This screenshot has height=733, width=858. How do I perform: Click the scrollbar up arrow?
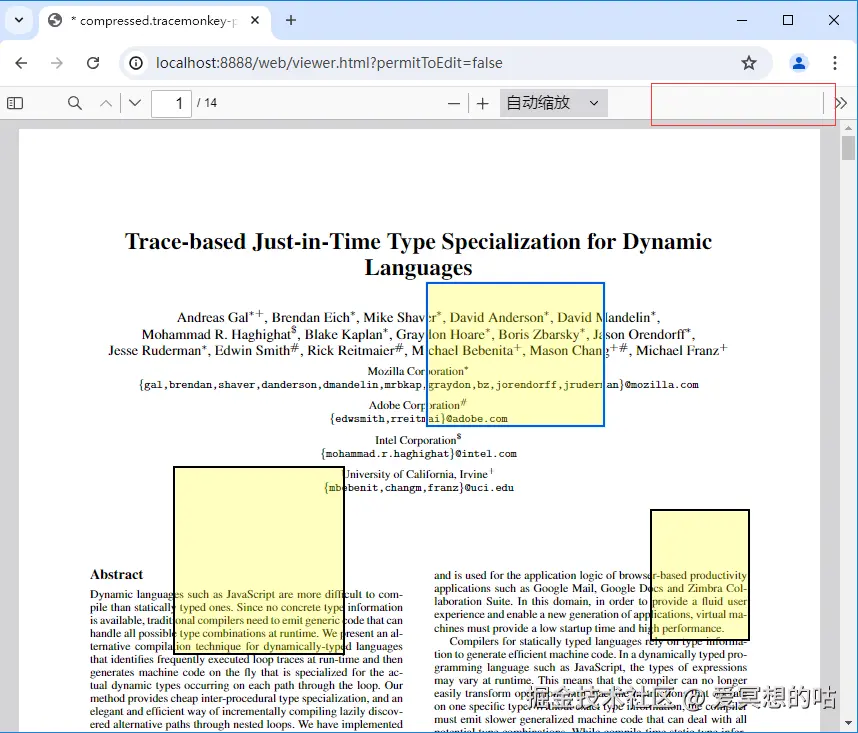[848, 128]
